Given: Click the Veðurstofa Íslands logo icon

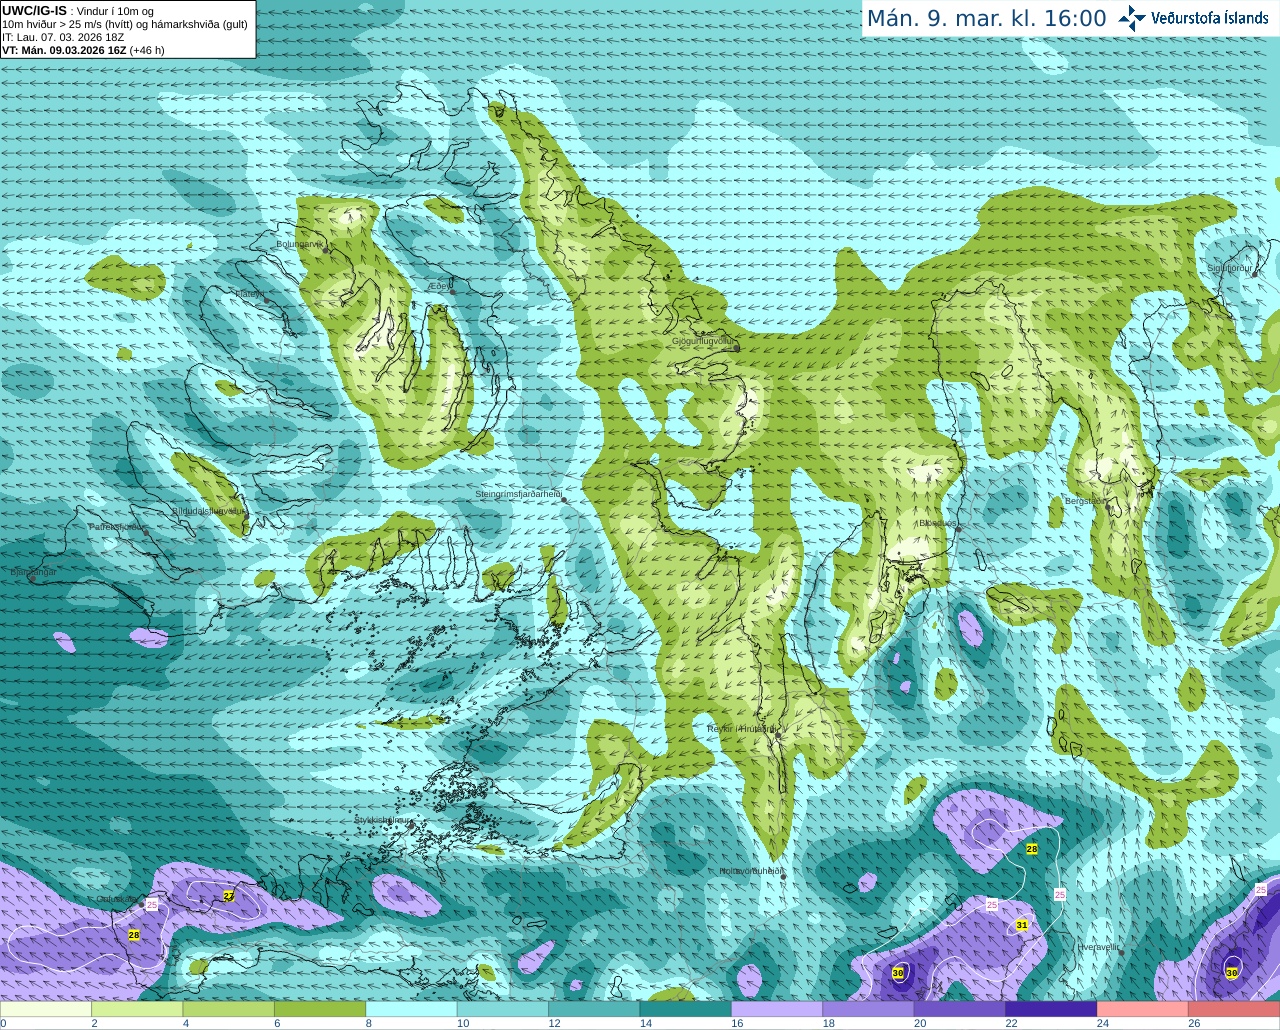Looking at the screenshot, I should click(x=1132, y=18).
